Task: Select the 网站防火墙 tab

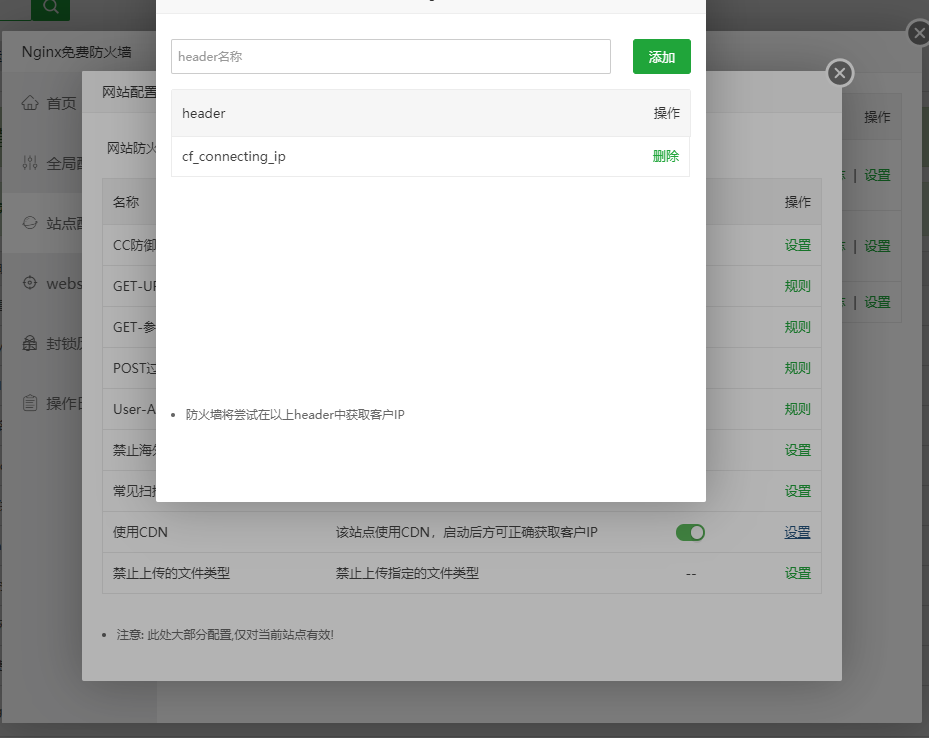Action: [130, 147]
